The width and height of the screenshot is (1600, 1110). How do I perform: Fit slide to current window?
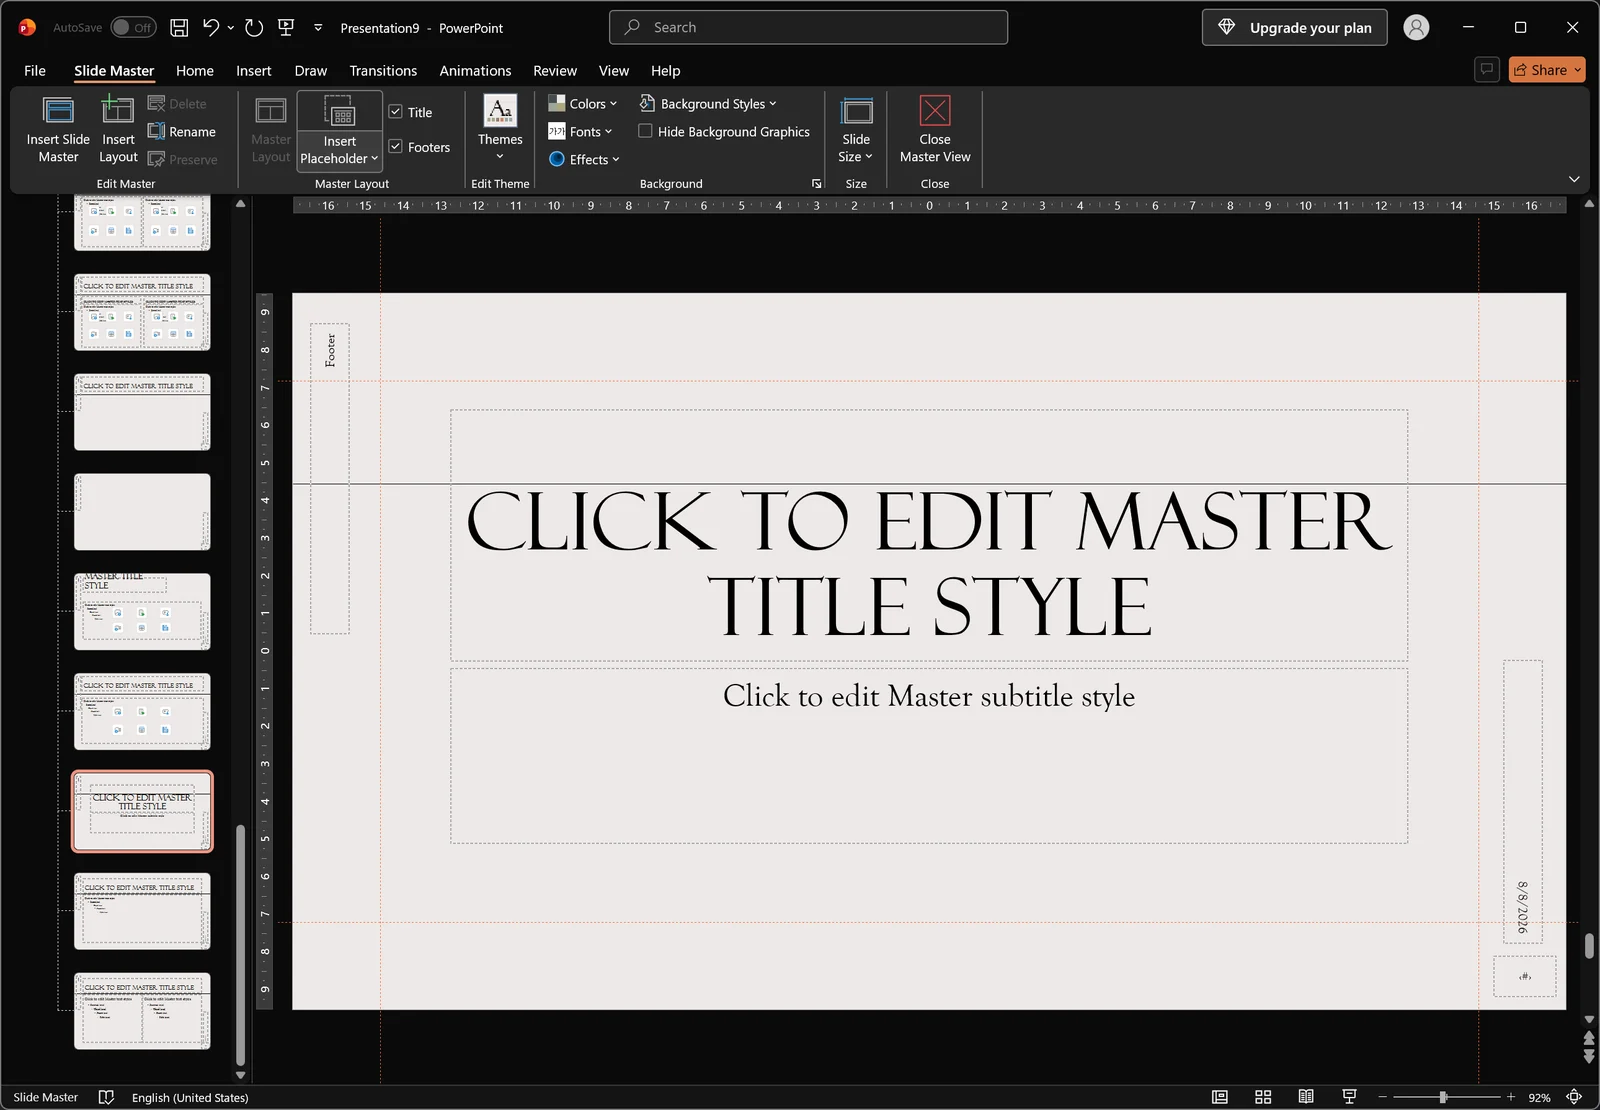pyautogui.click(x=1574, y=1097)
